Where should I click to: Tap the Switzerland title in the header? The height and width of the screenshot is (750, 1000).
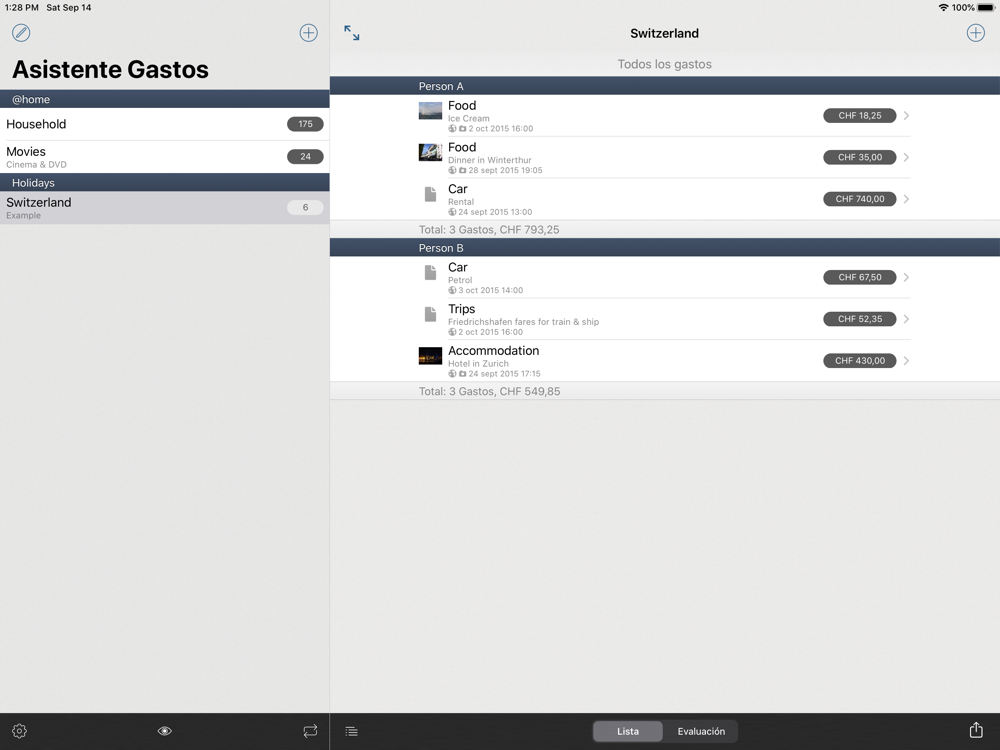coord(664,33)
